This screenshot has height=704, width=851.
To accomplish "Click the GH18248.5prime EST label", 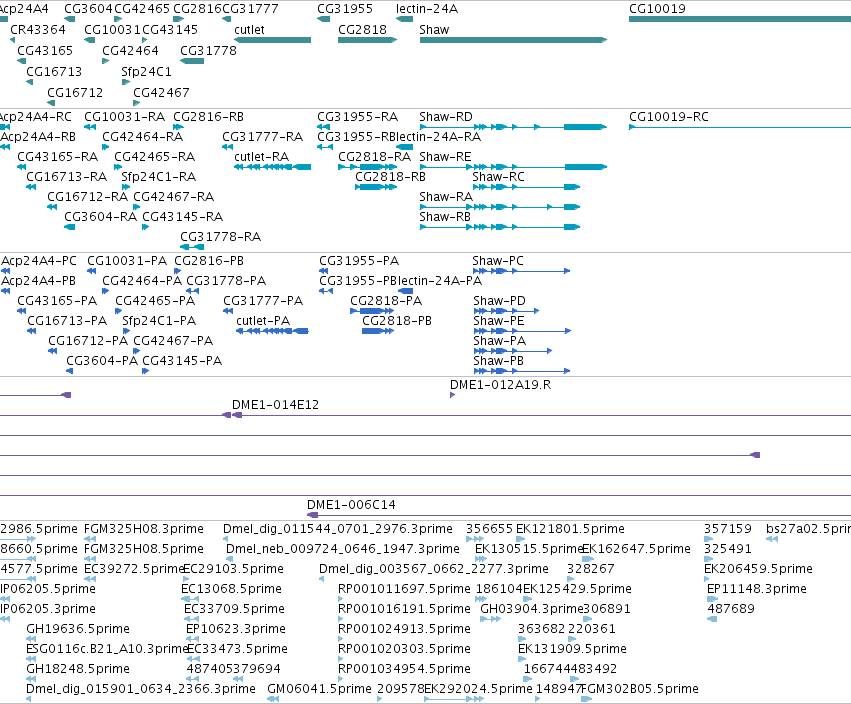I will [78, 669].
